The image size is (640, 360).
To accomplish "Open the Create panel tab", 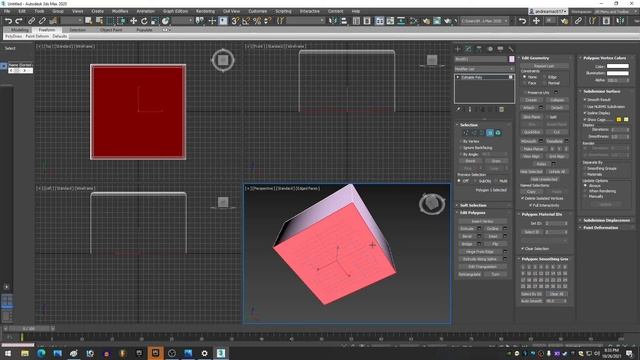I will coord(458,49).
